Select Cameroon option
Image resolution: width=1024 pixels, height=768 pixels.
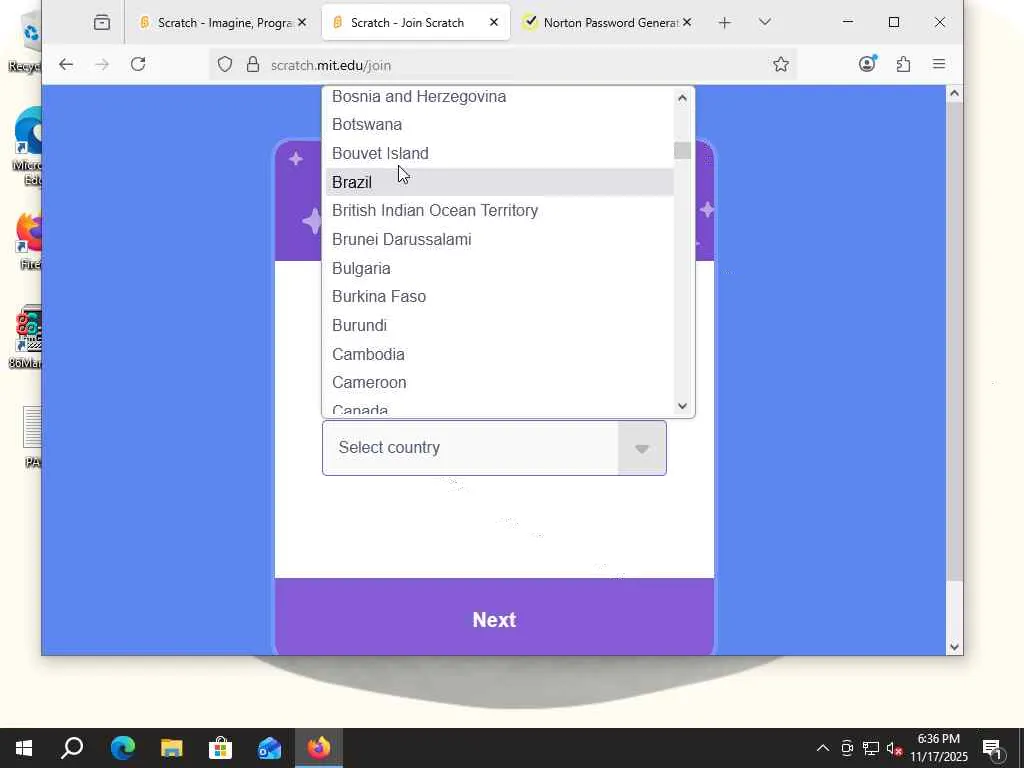500,383
